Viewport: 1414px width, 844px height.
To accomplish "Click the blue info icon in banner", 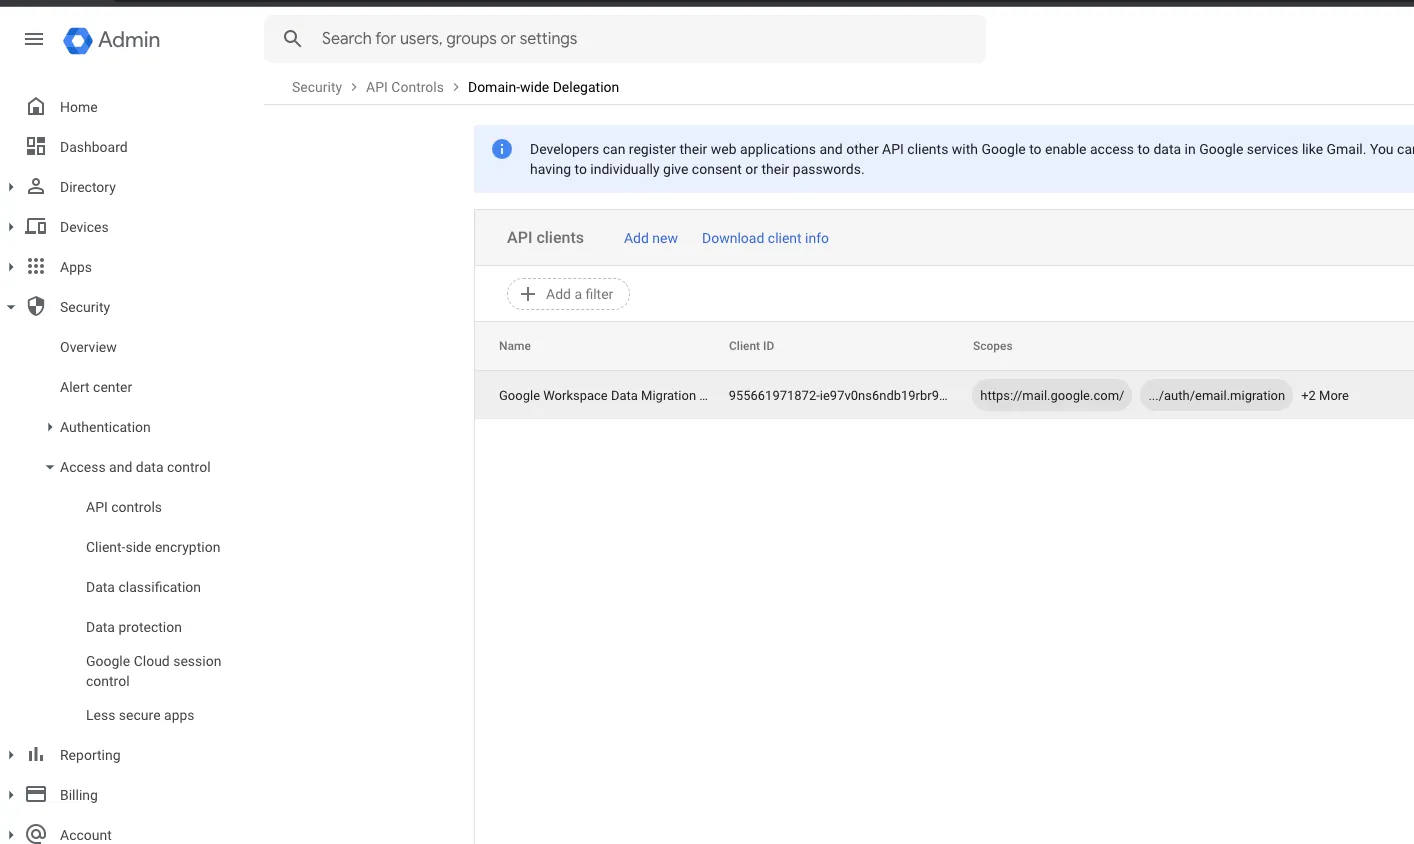I will pos(502,149).
